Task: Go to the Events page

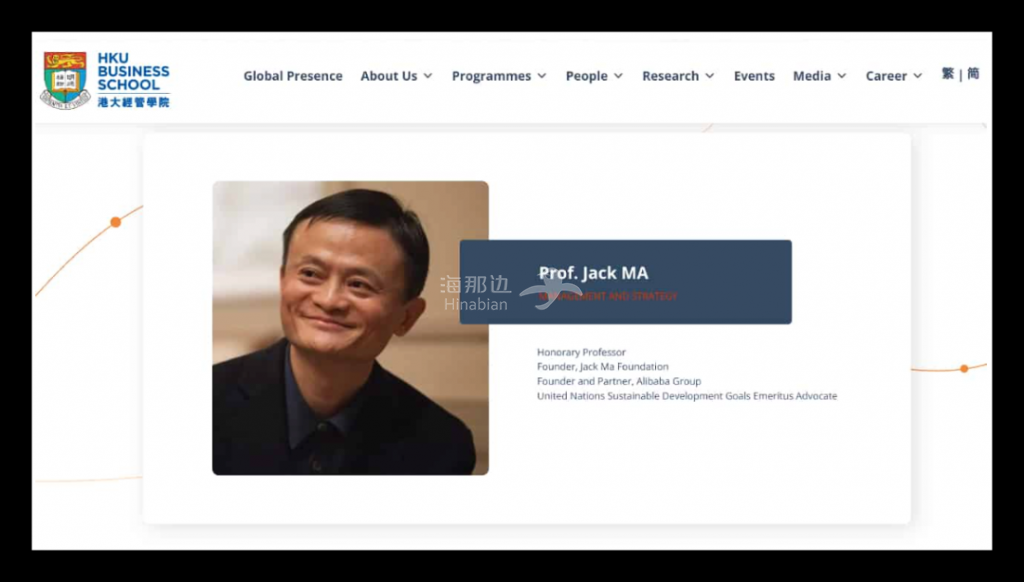Action: pos(754,76)
